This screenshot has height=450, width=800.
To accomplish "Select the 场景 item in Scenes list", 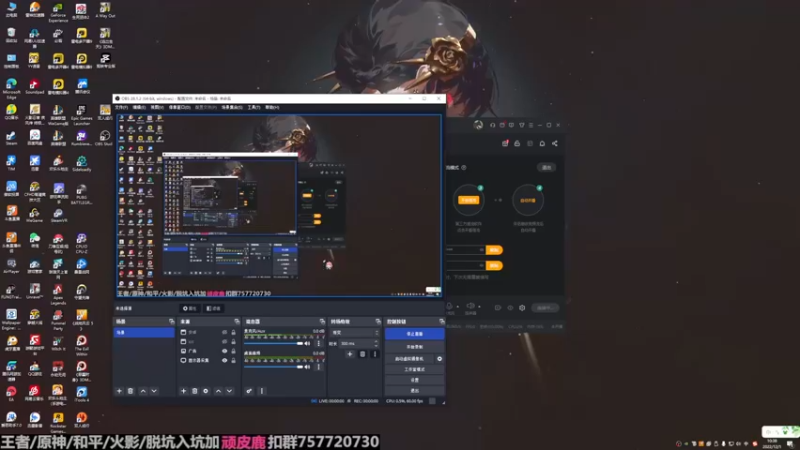I will (144, 333).
